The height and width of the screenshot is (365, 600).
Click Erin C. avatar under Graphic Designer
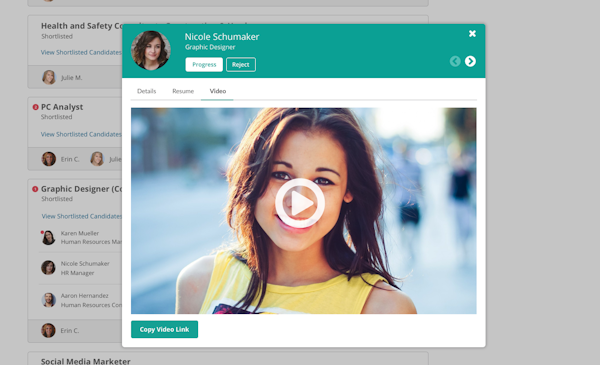tap(48, 330)
